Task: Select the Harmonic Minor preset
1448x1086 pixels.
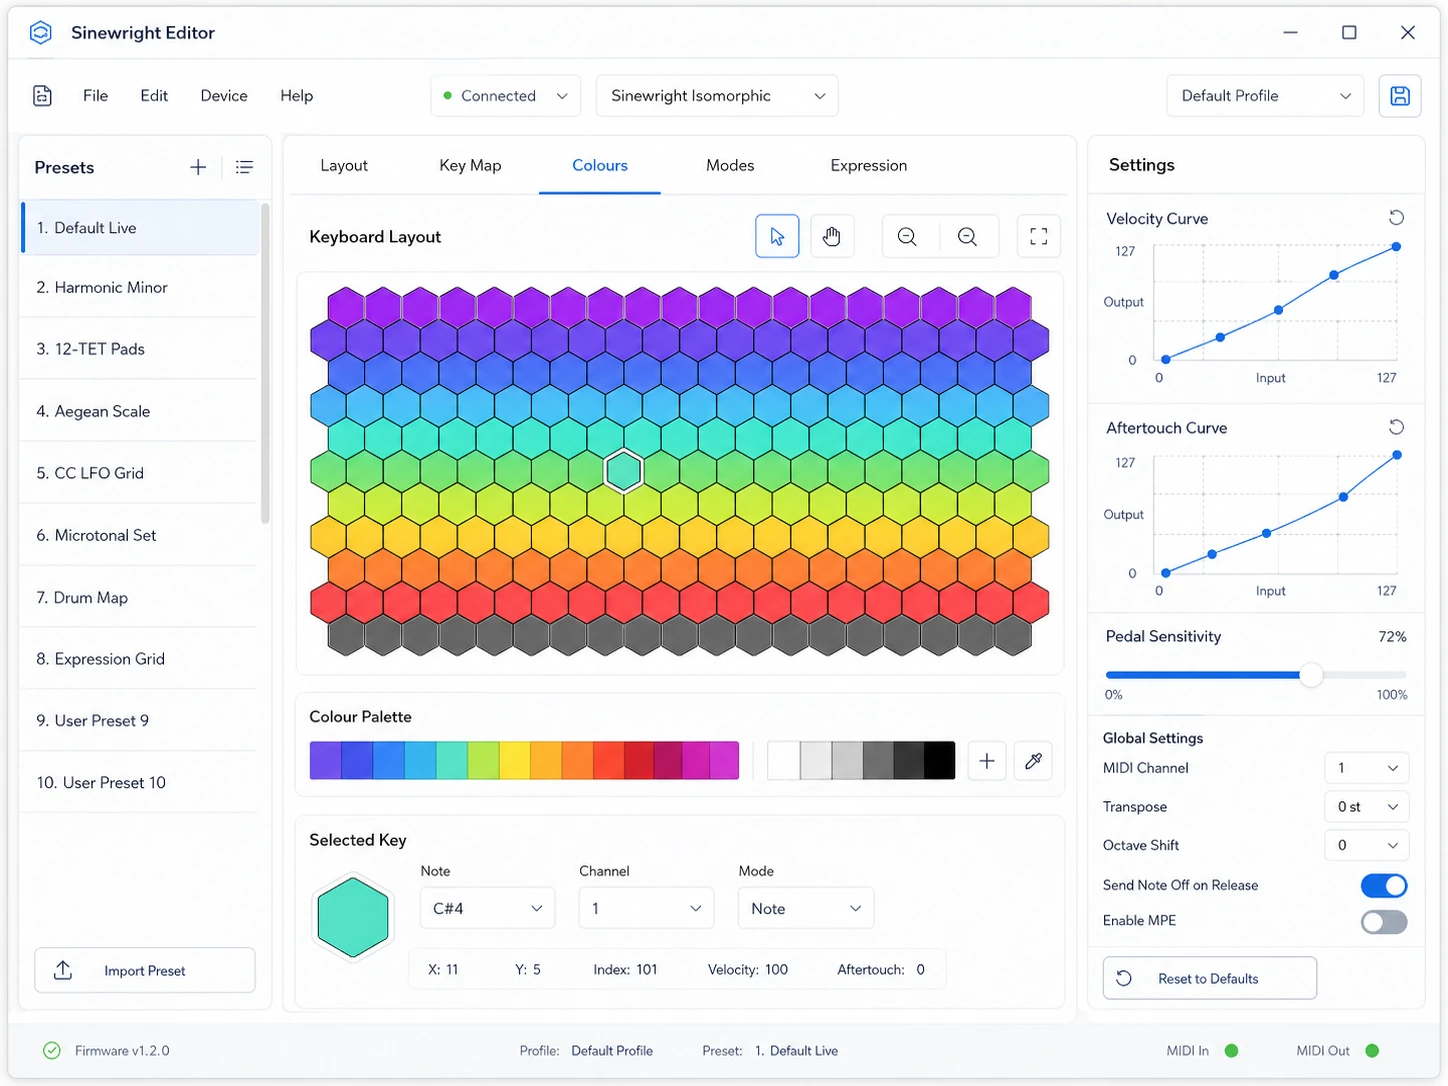Action: (139, 287)
